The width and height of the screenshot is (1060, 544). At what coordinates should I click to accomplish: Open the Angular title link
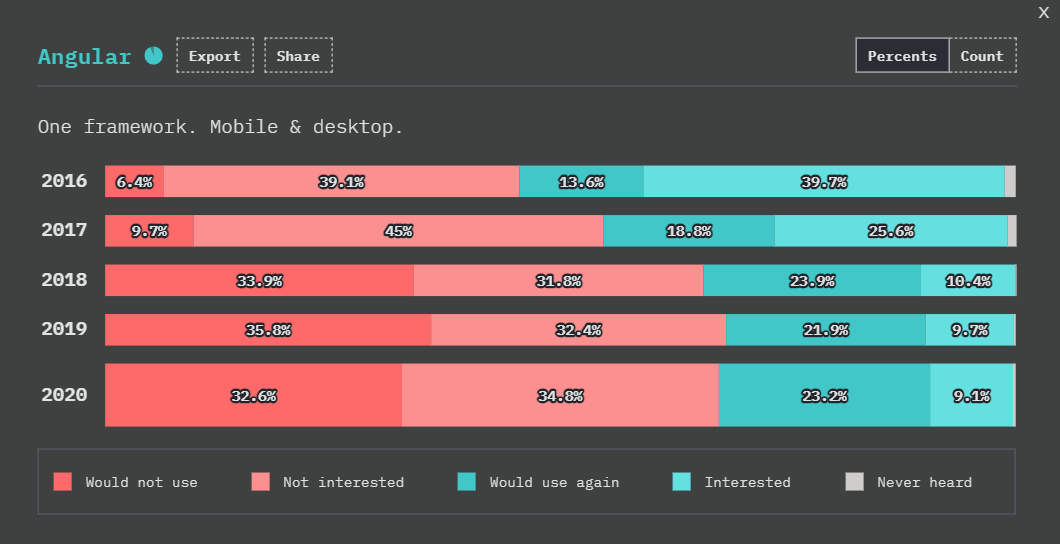click(85, 57)
